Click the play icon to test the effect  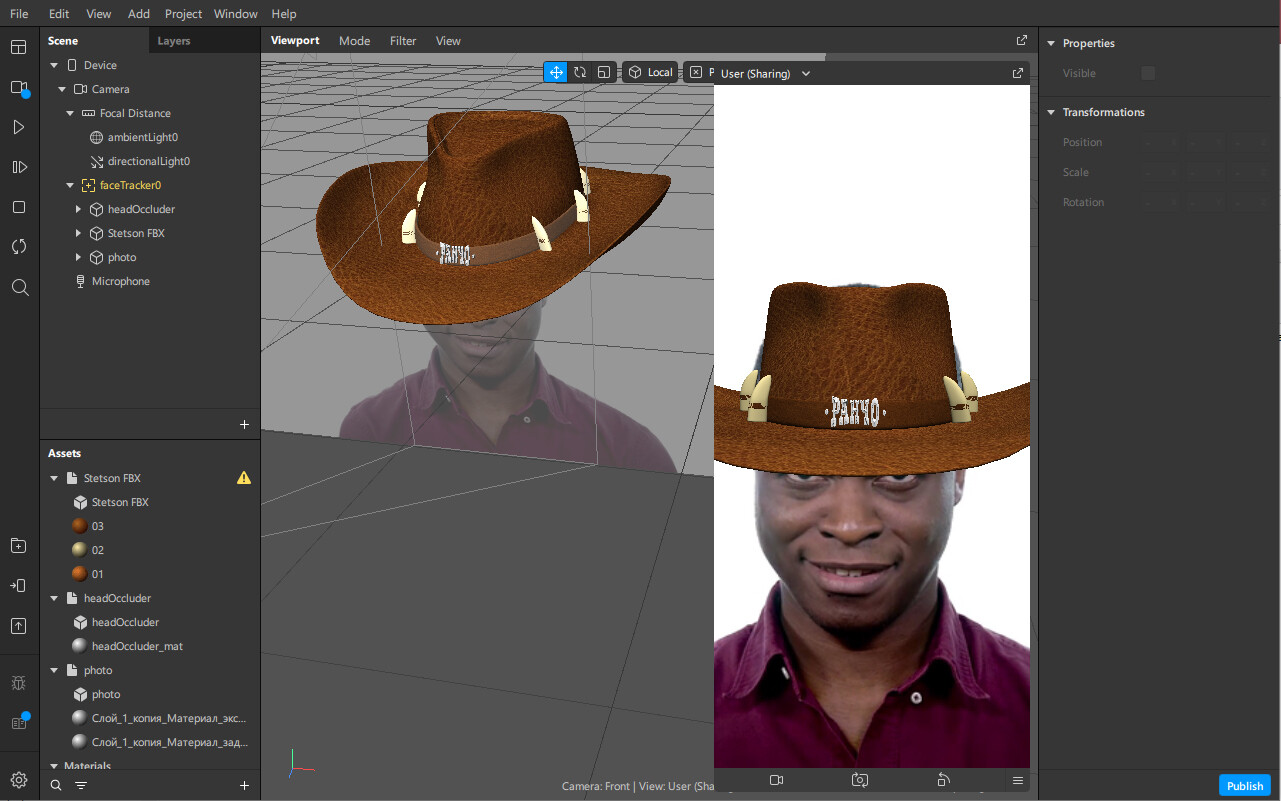coord(18,127)
